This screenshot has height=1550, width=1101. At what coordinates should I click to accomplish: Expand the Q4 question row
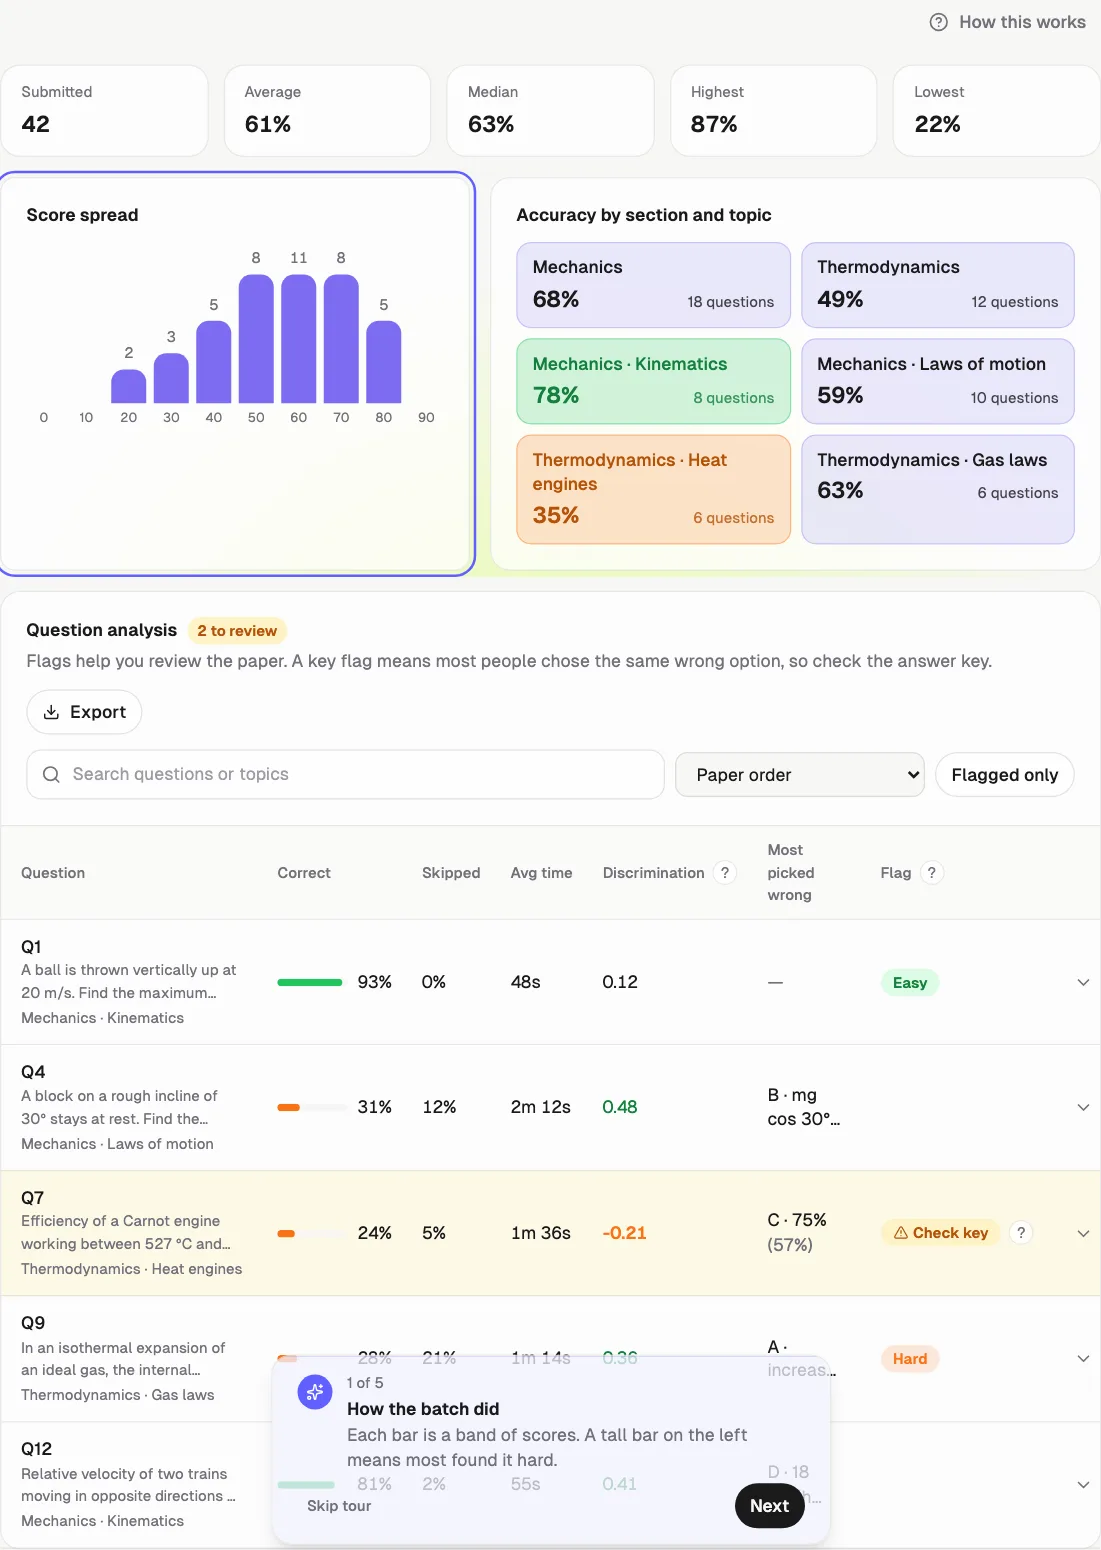[x=1083, y=1107]
